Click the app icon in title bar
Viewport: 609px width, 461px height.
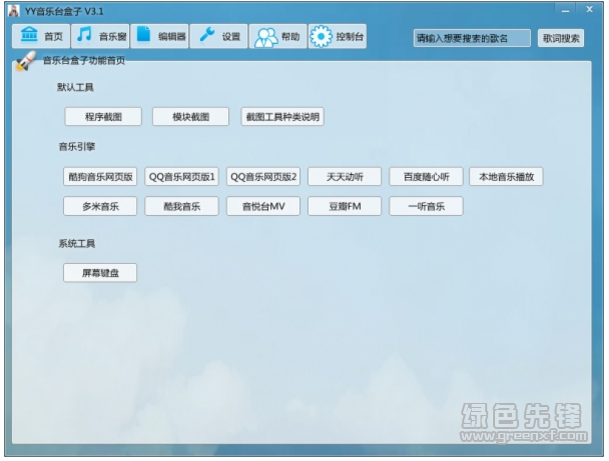(14, 11)
